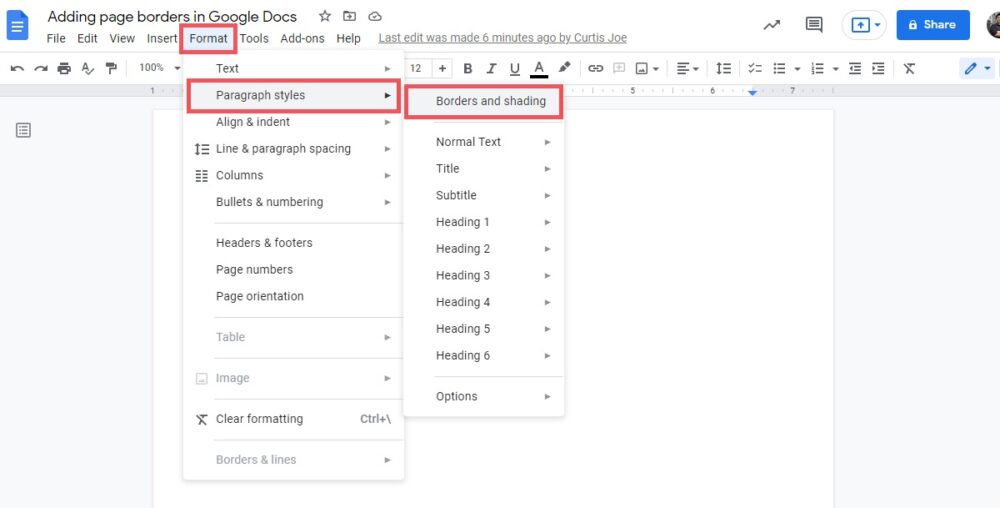Click the print icon in toolbar

coord(64,68)
